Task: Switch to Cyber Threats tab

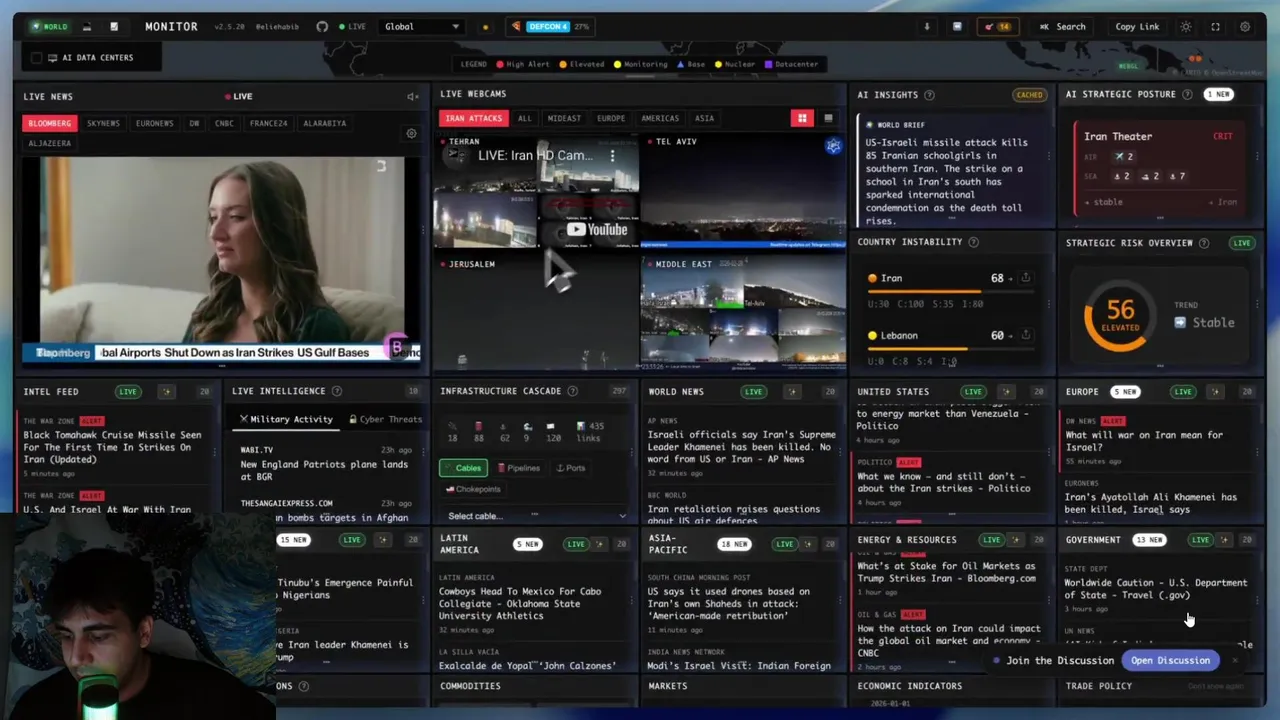Action: pos(385,419)
